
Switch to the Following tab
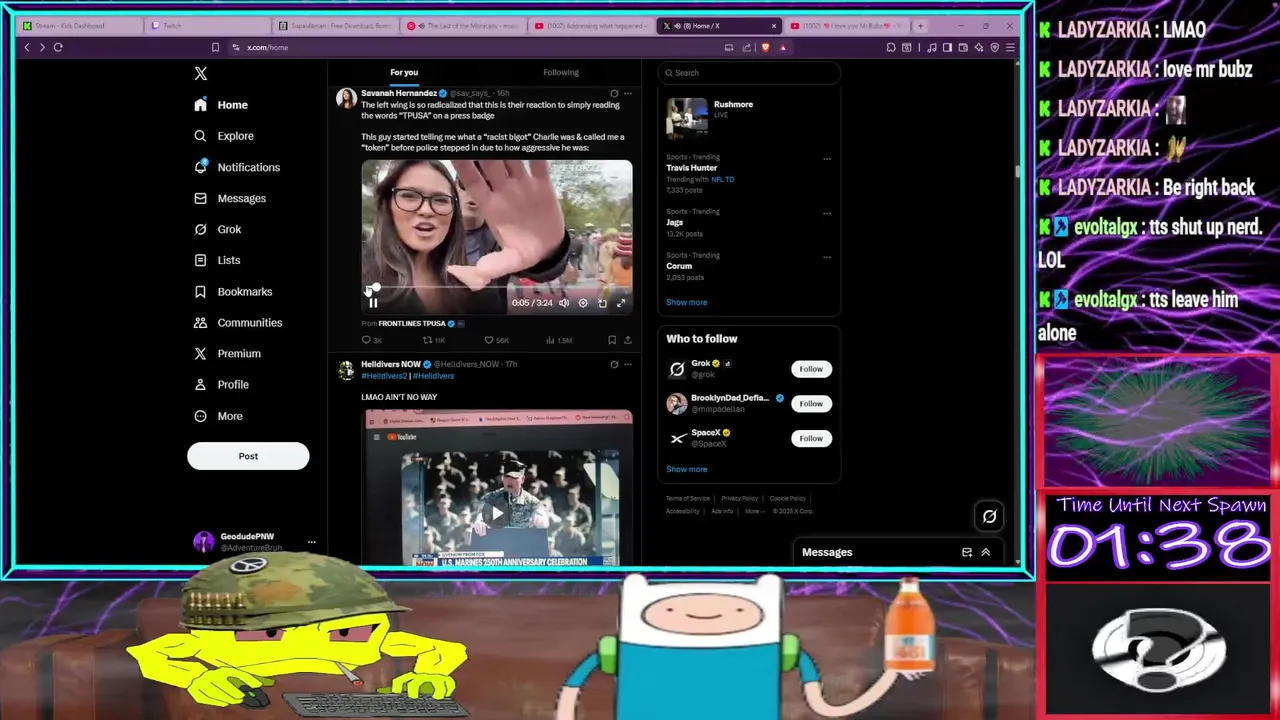(561, 72)
